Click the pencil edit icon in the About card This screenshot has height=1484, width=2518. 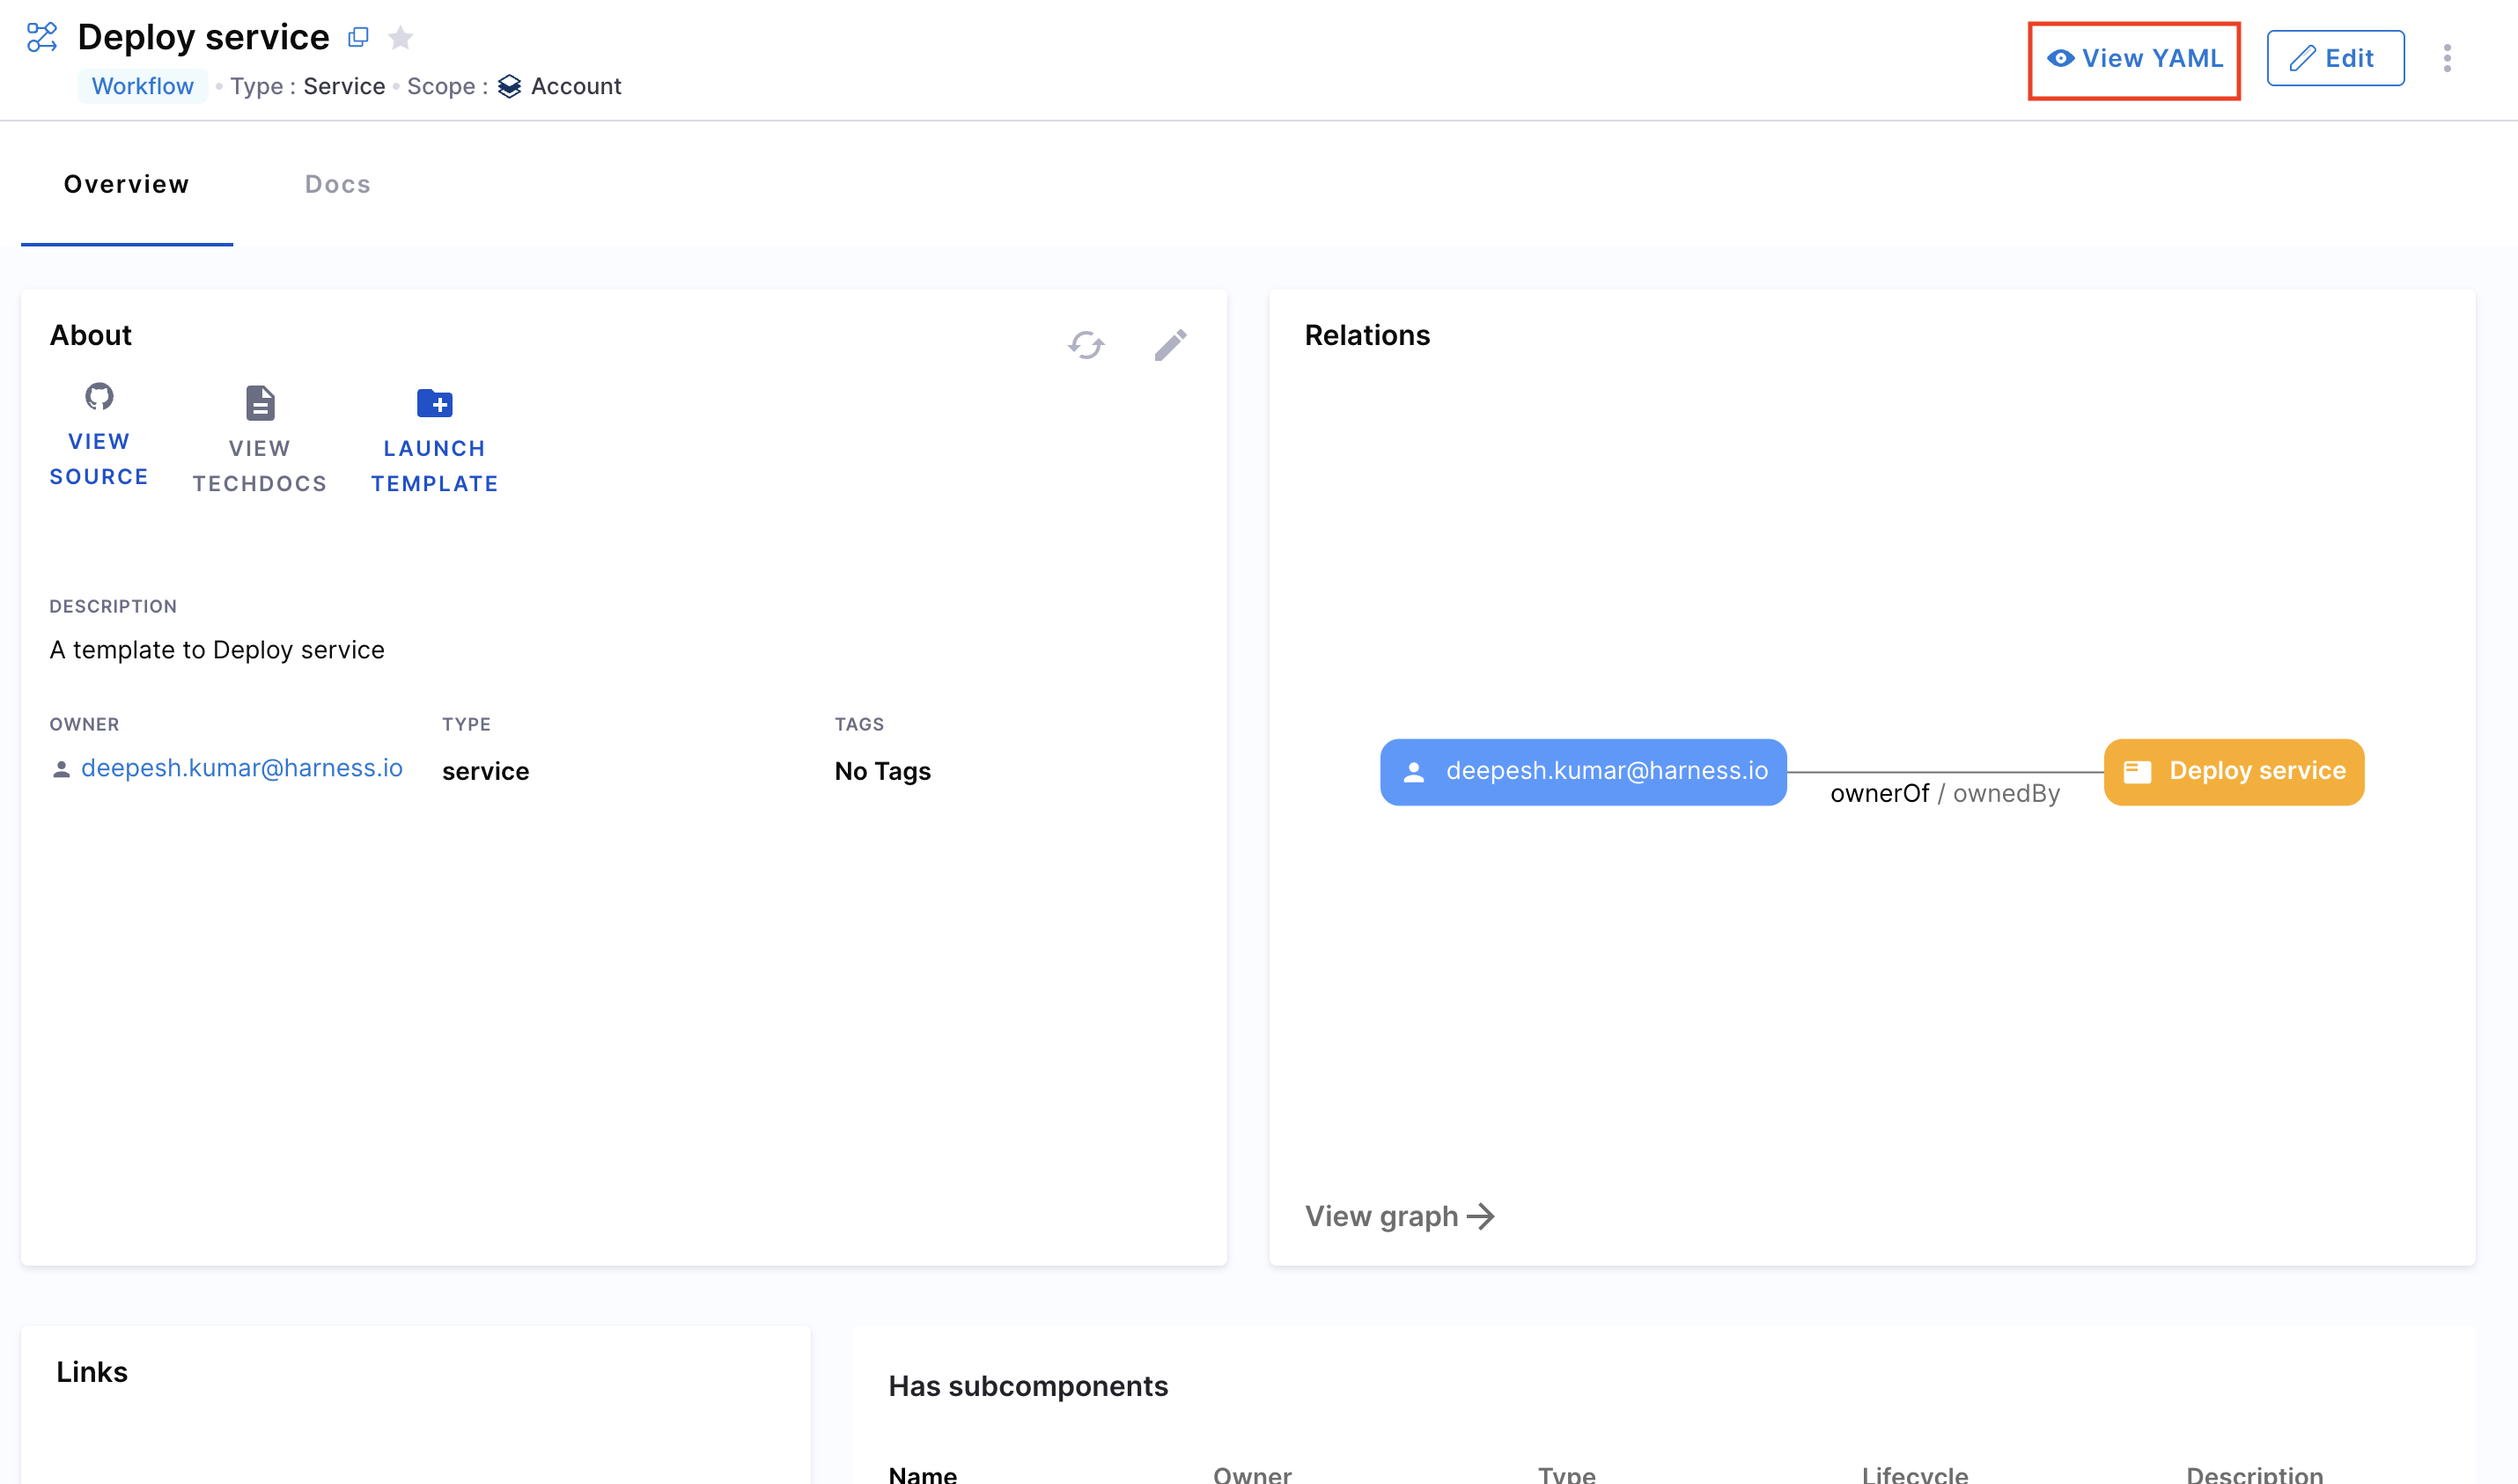click(1170, 345)
